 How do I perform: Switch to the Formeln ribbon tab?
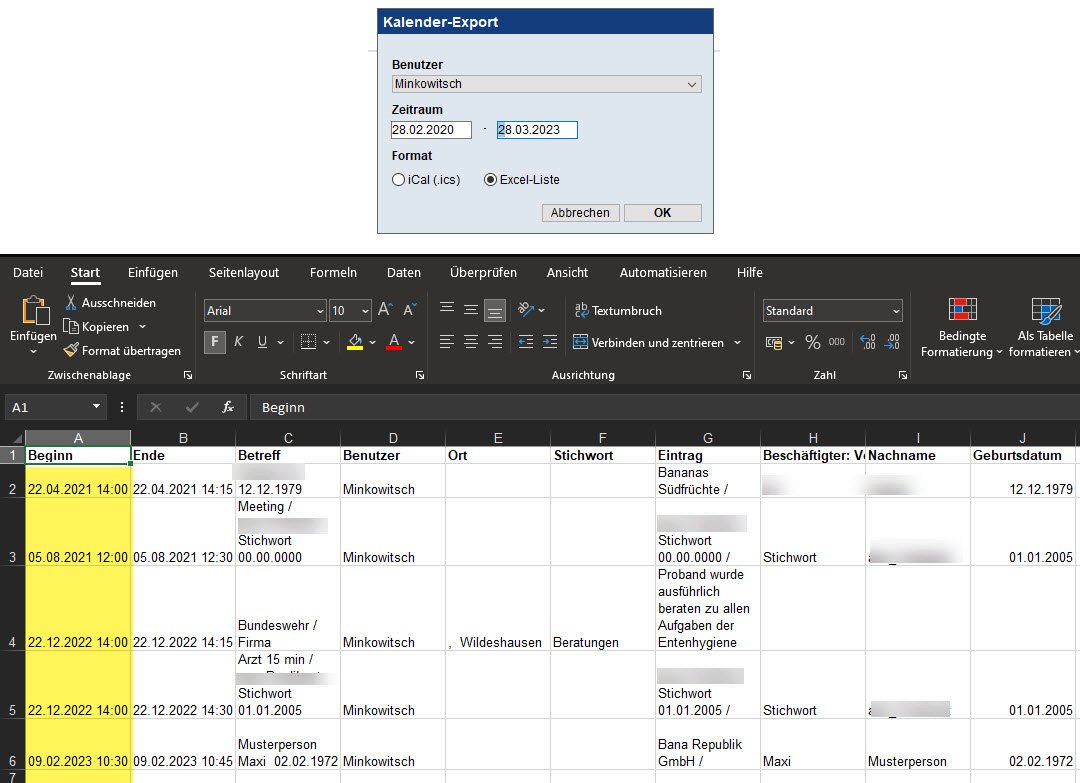[x=333, y=273]
